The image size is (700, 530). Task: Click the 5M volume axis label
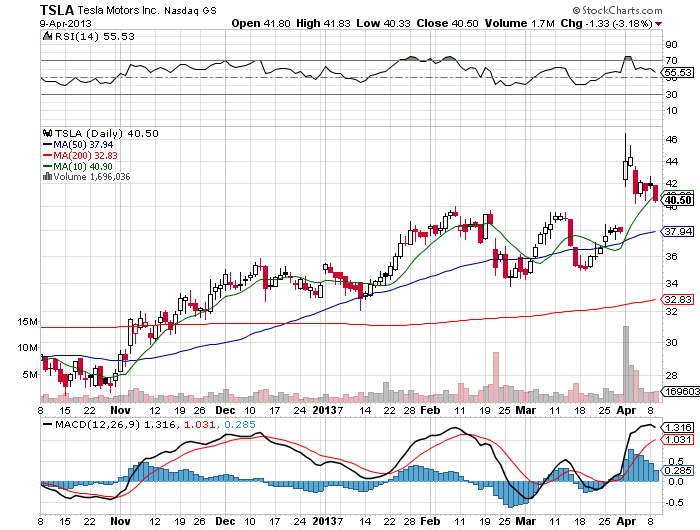point(30,374)
